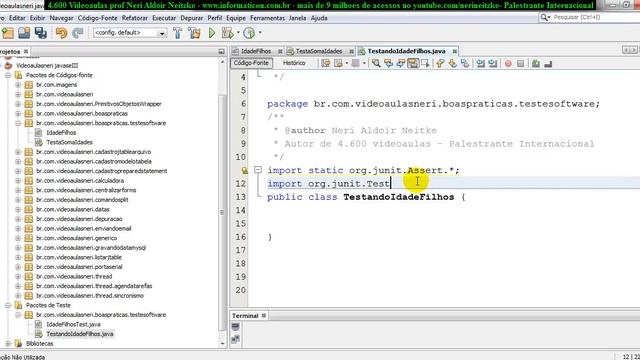Click the Find Next Occurrence editor icon

coord(400,63)
